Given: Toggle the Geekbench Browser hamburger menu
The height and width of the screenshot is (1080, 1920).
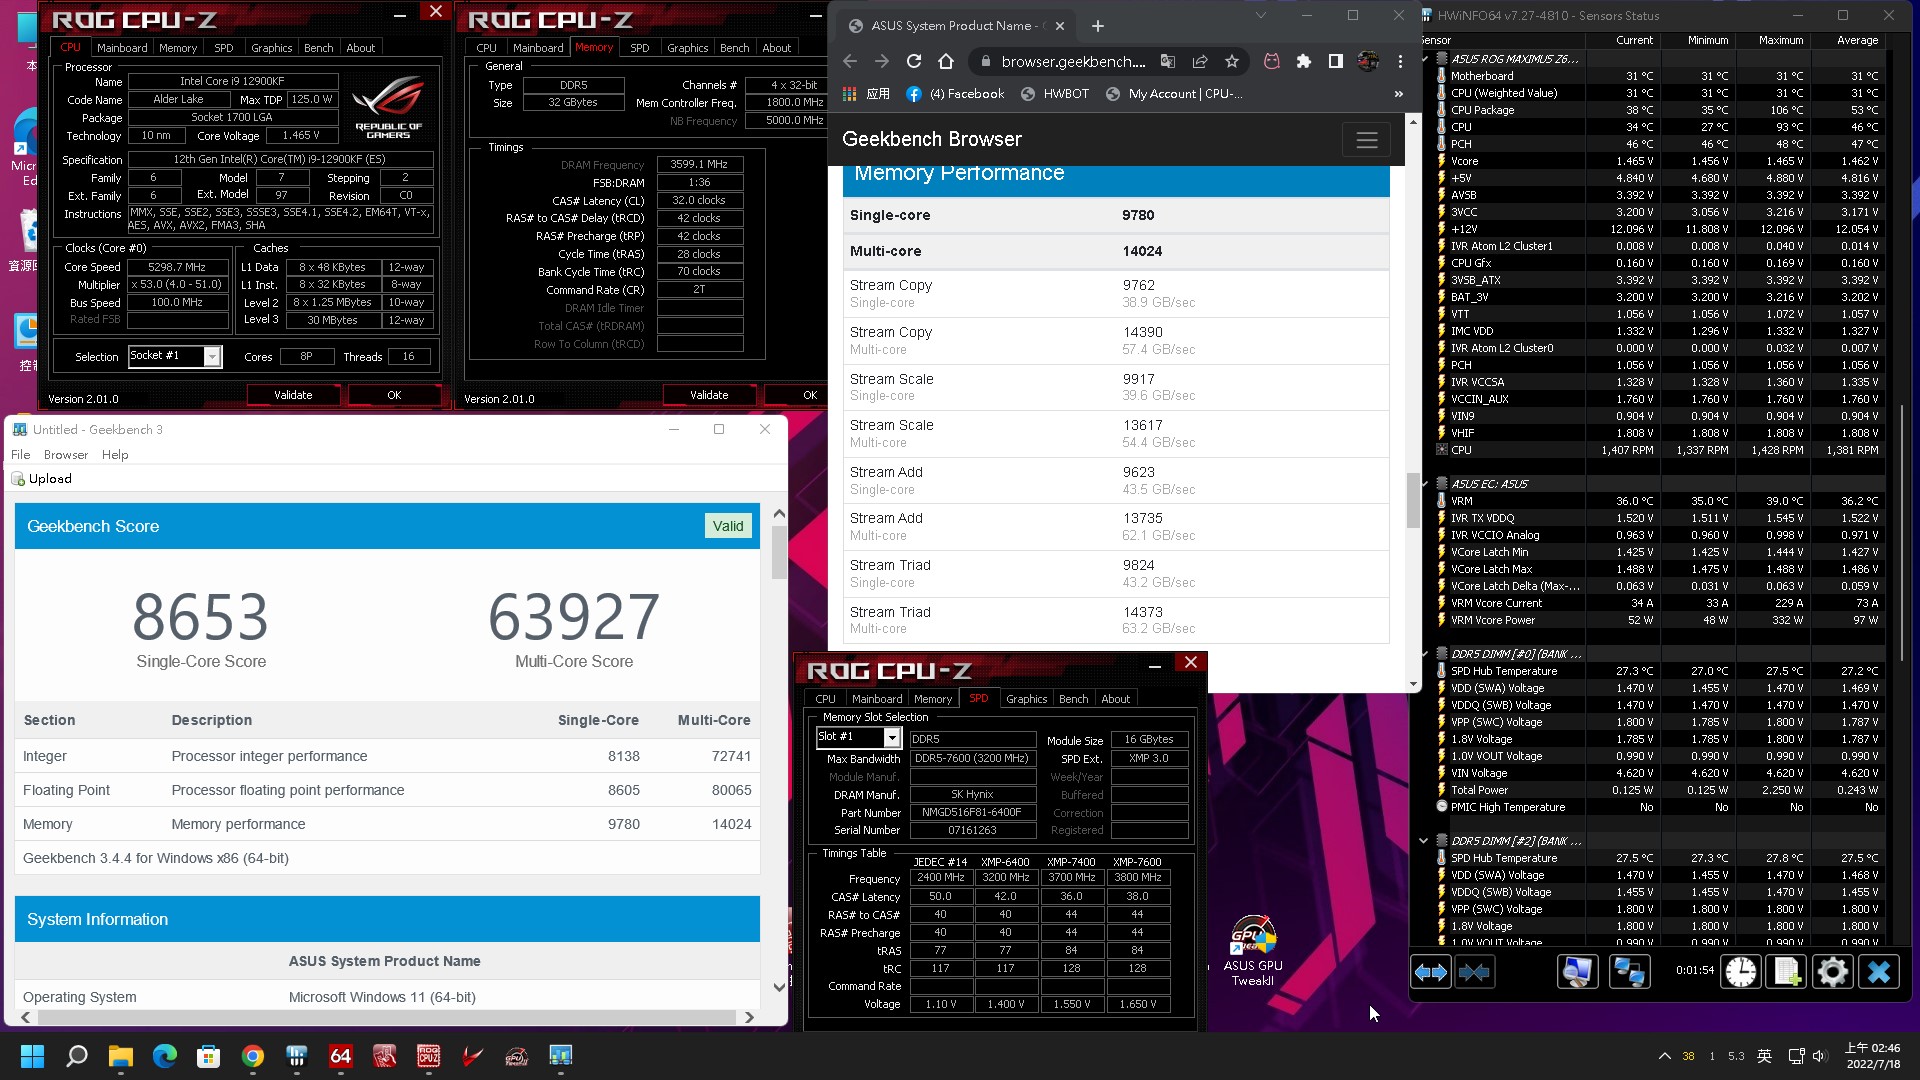Looking at the screenshot, I should coord(1366,140).
